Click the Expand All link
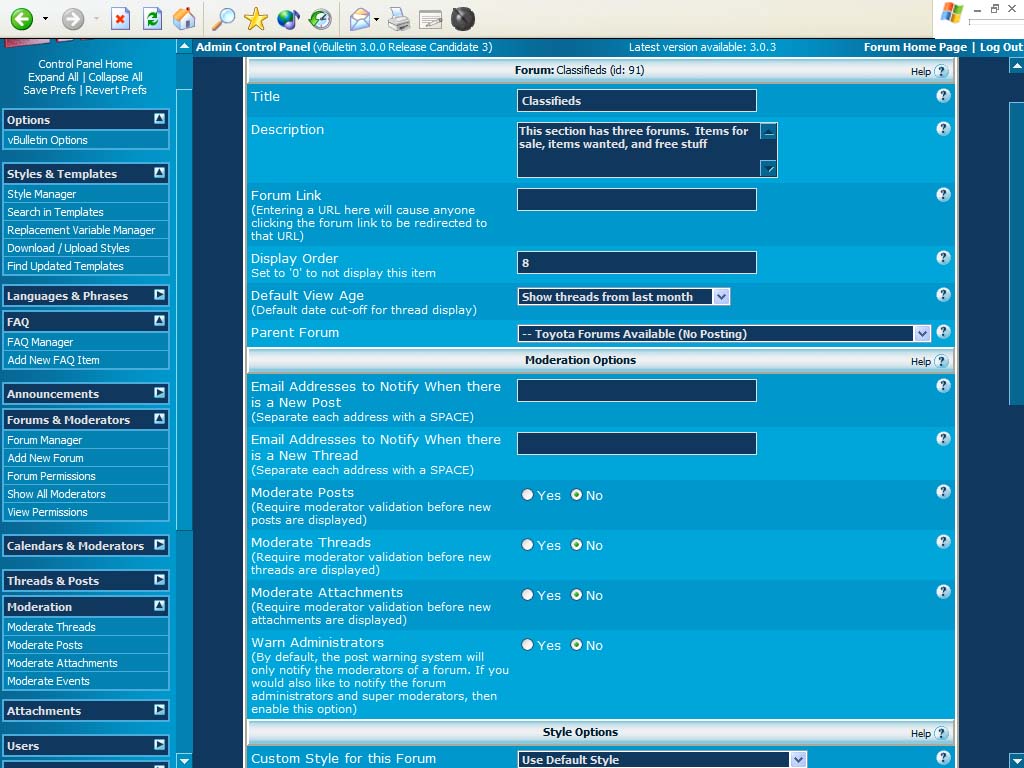This screenshot has height=768, width=1024. (x=53, y=77)
